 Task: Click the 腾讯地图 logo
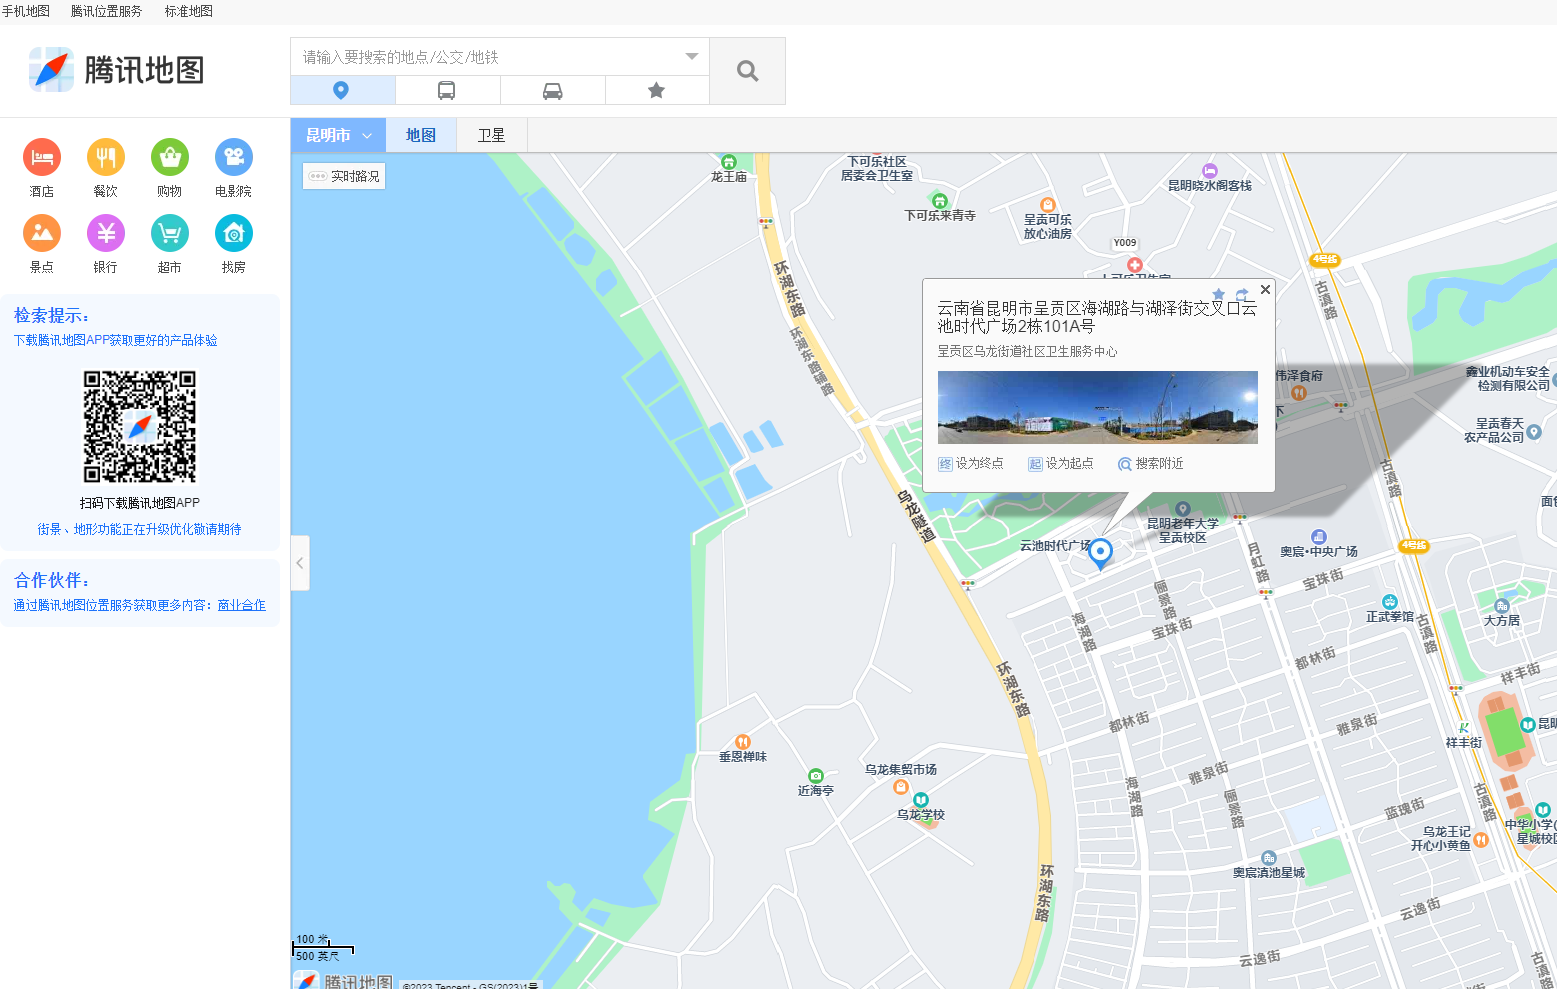pos(117,70)
